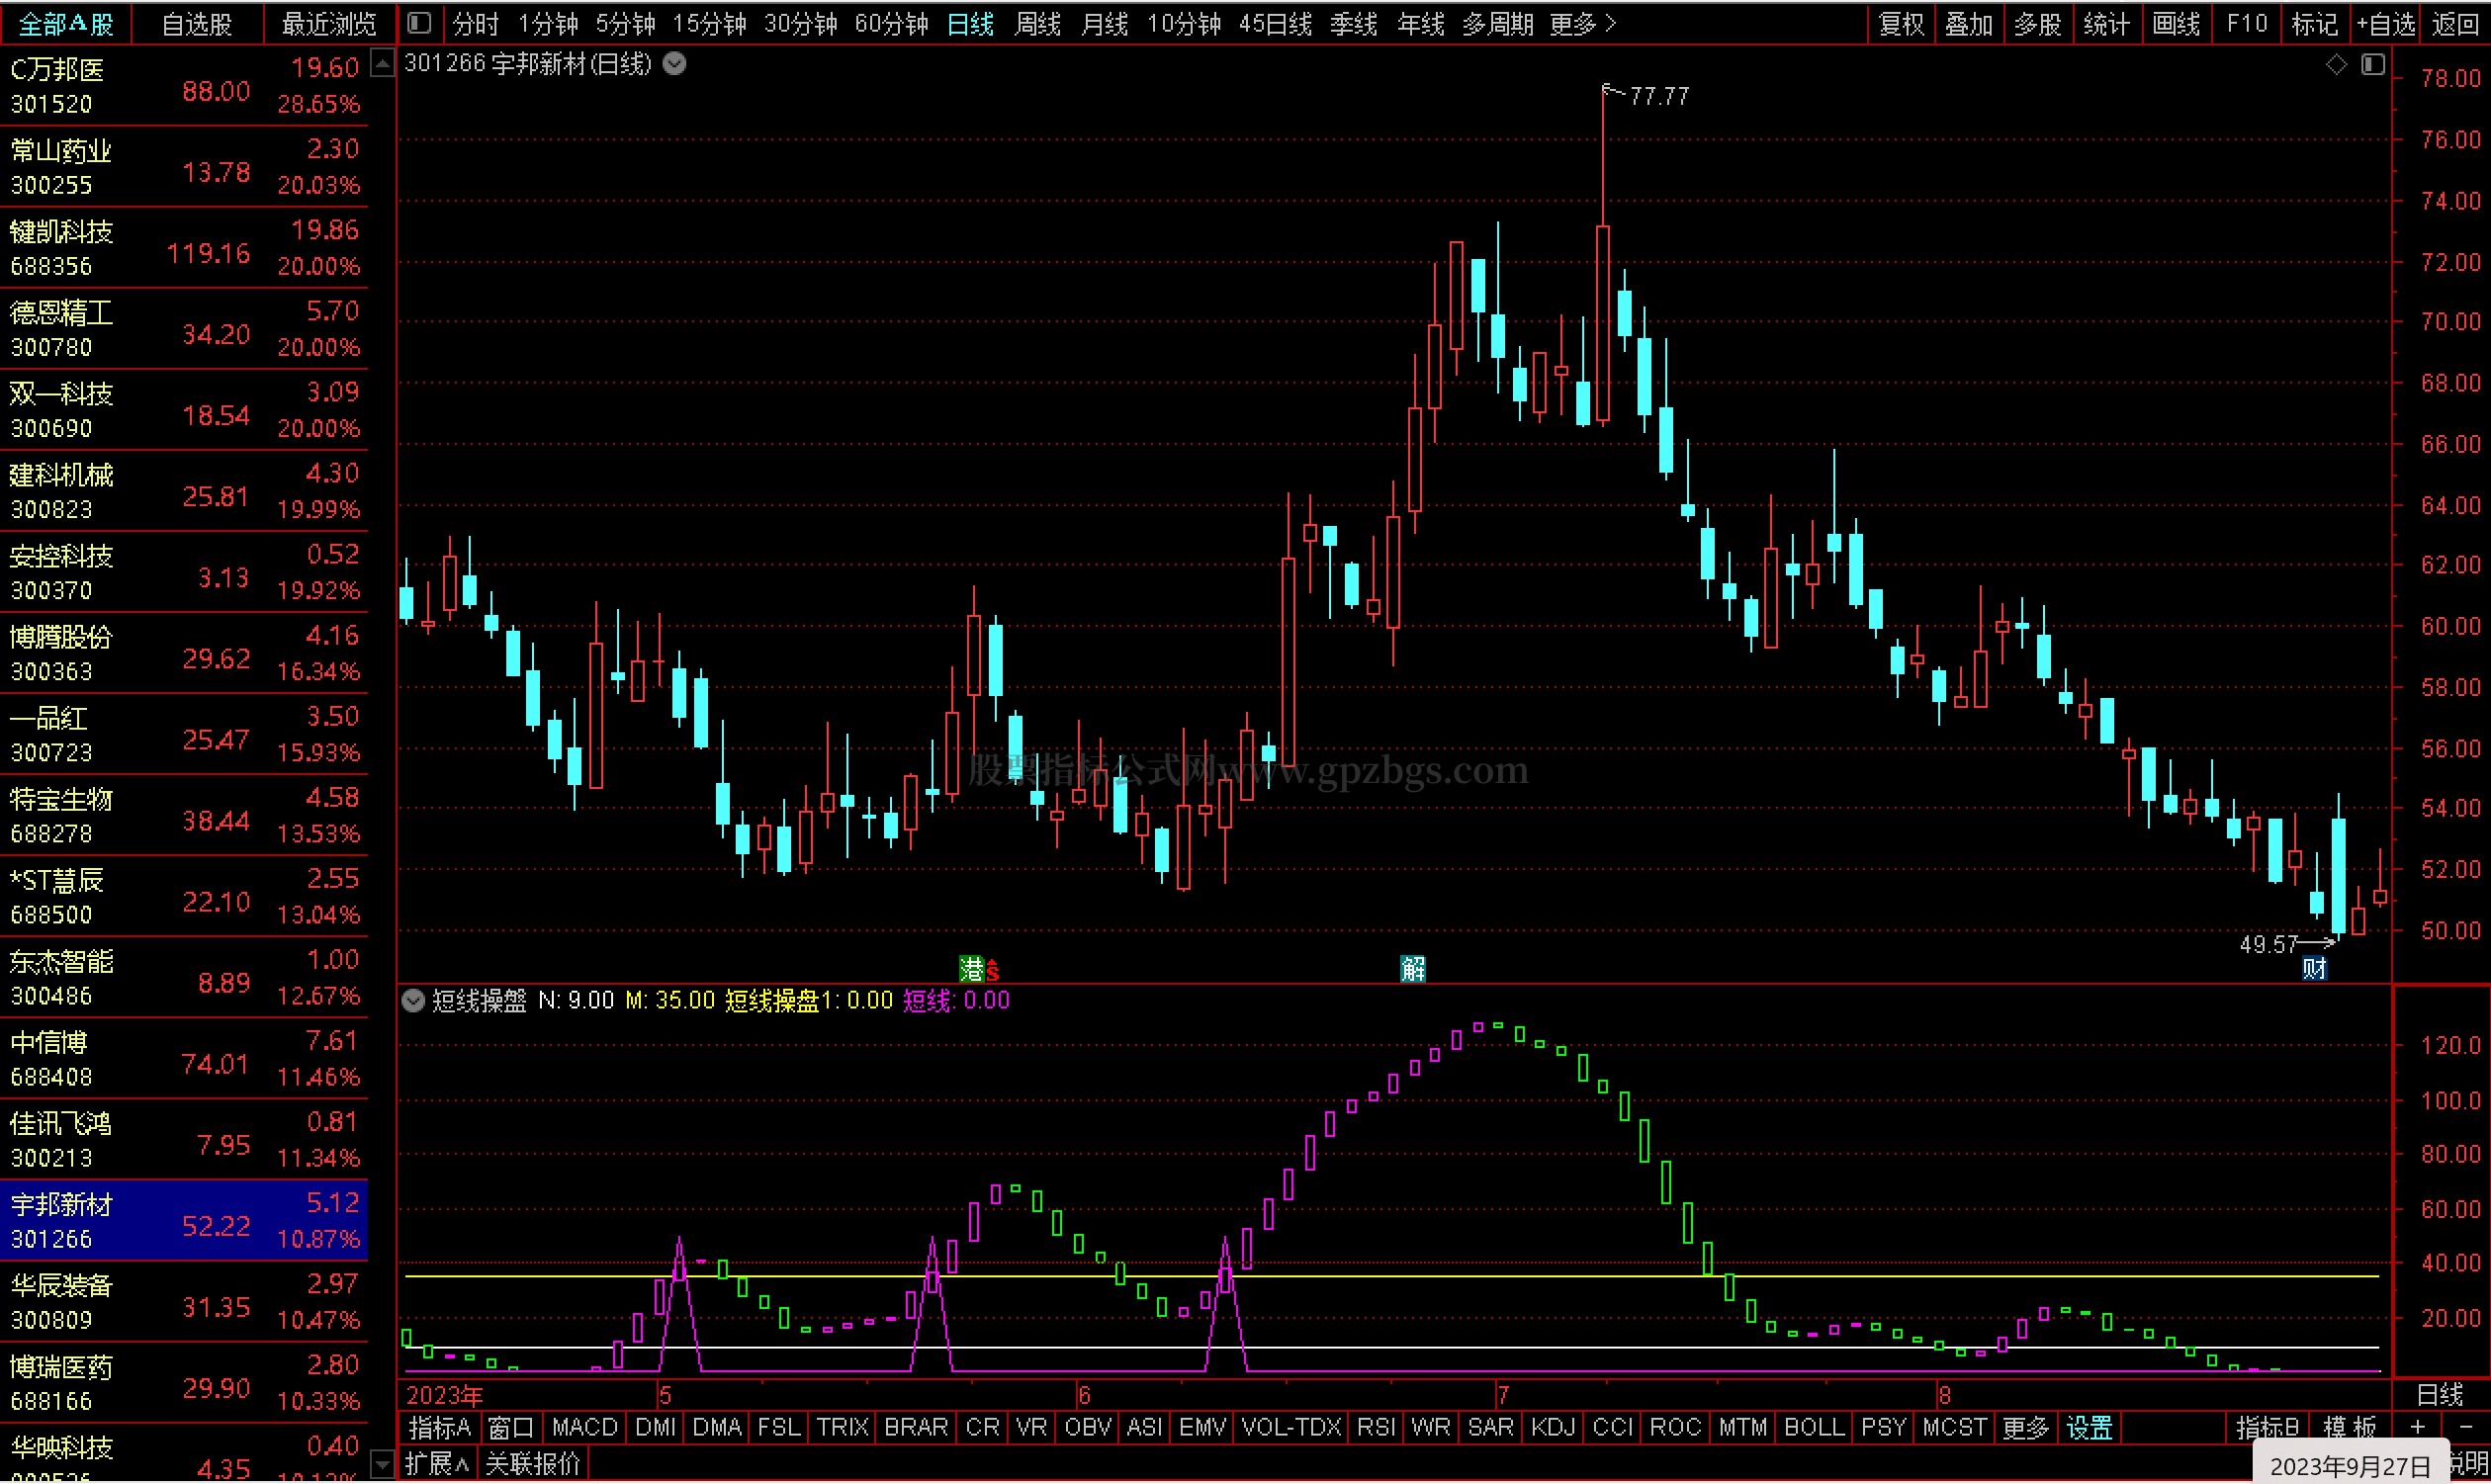The image size is (2491, 1484).
Task: Select the VOL-TDX indicator
Action: [x=1290, y=1428]
